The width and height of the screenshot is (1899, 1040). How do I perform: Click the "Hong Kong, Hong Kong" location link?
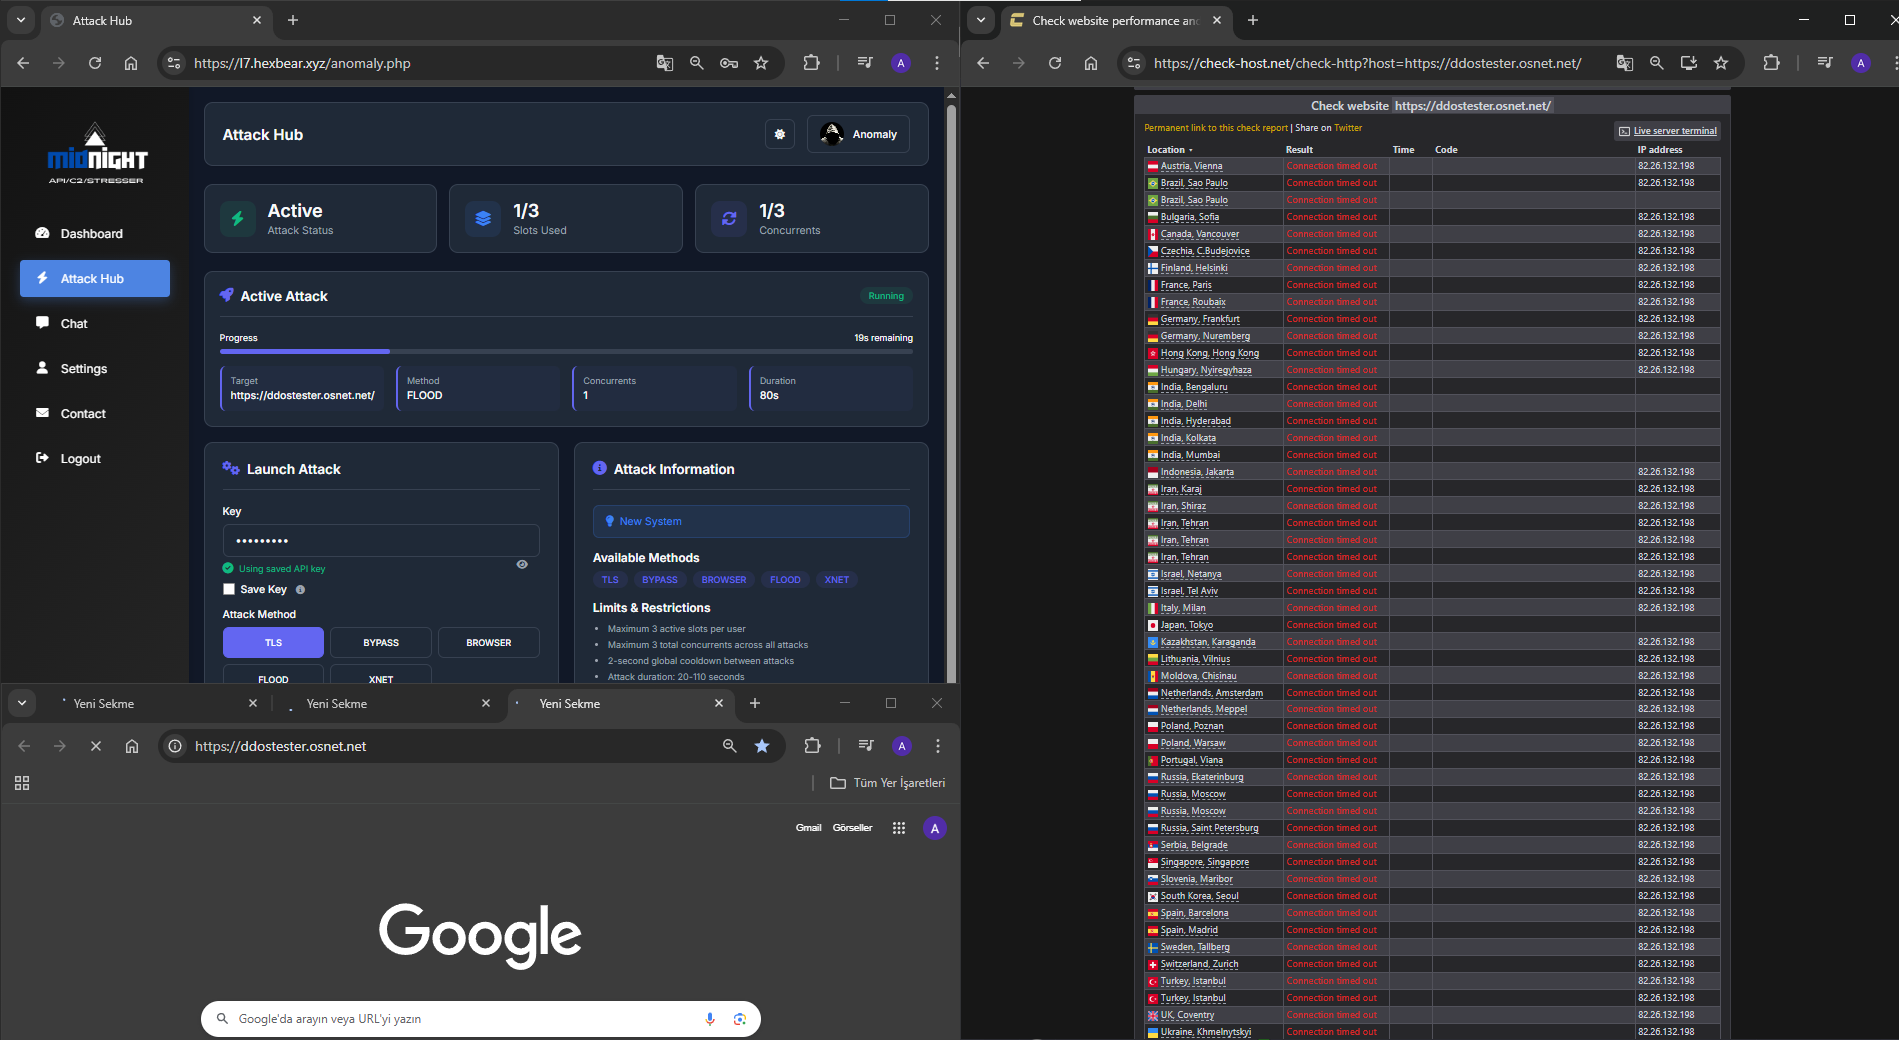click(1209, 353)
